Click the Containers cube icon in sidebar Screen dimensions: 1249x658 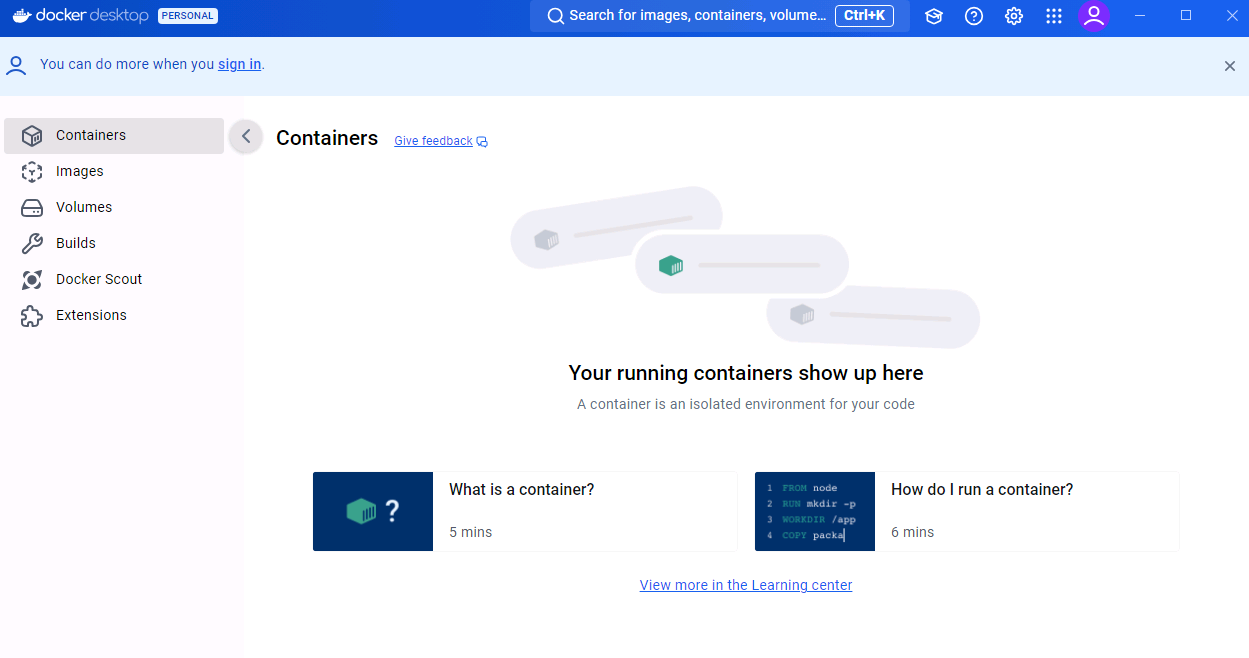(x=32, y=136)
